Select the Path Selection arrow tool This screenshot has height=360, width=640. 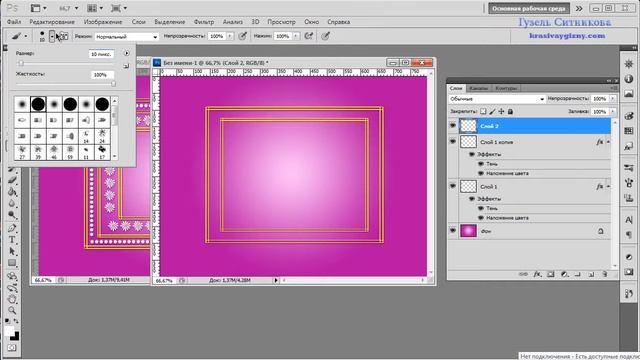pyautogui.click(x=12, y=251)
